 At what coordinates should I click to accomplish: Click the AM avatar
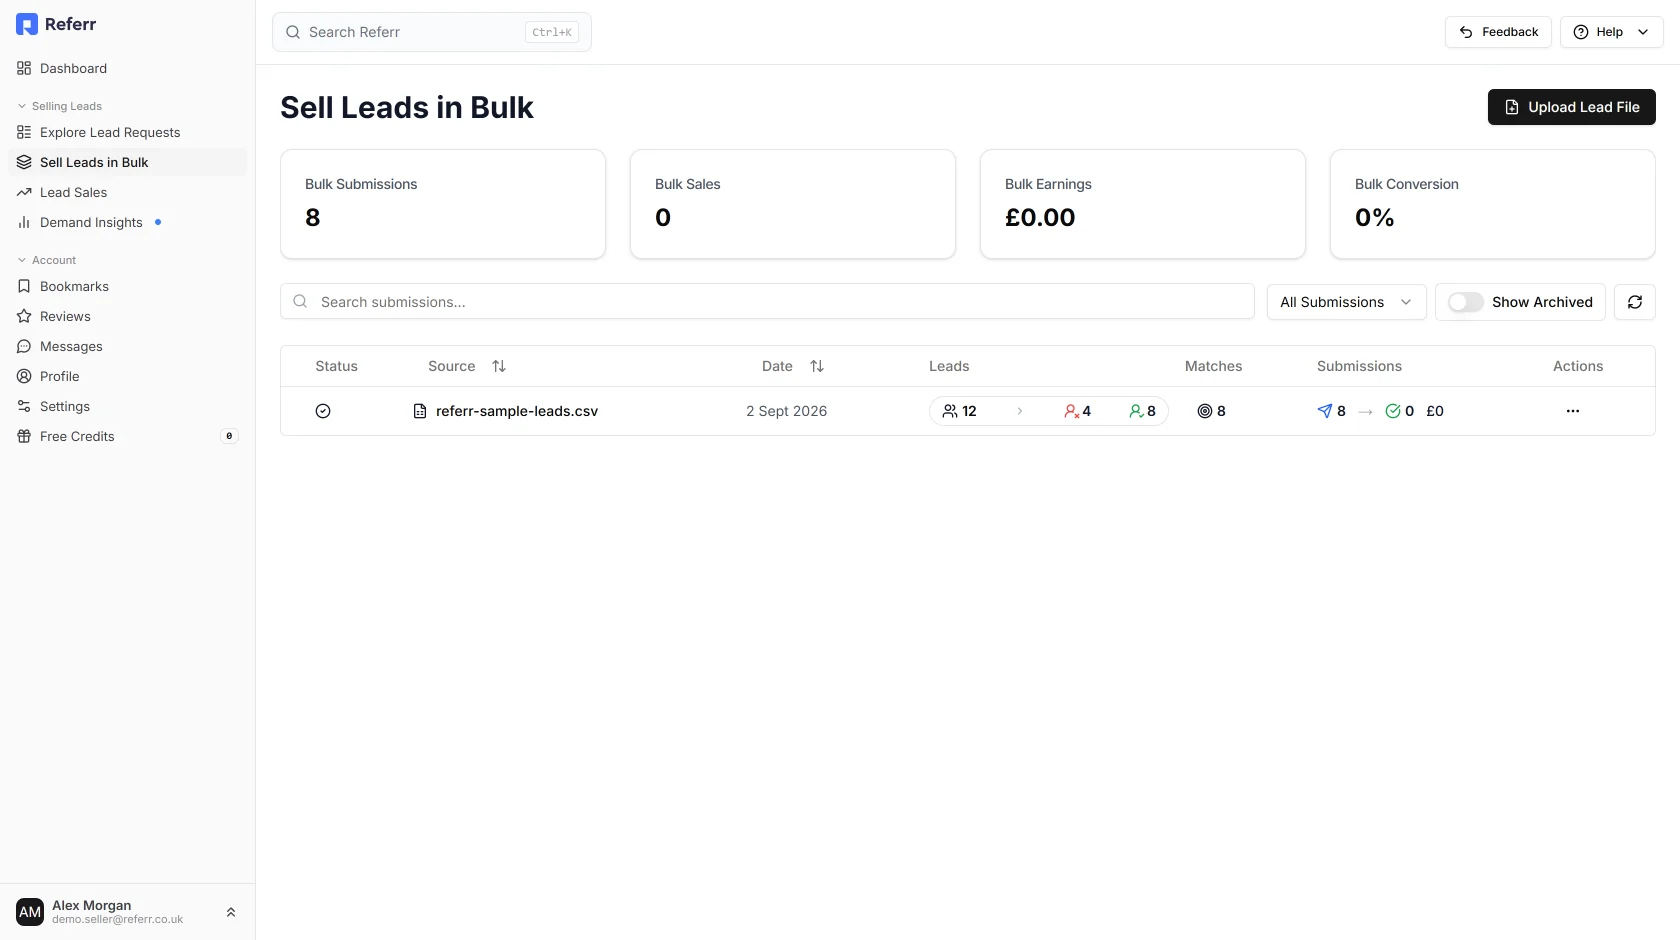tap(30, 912)
